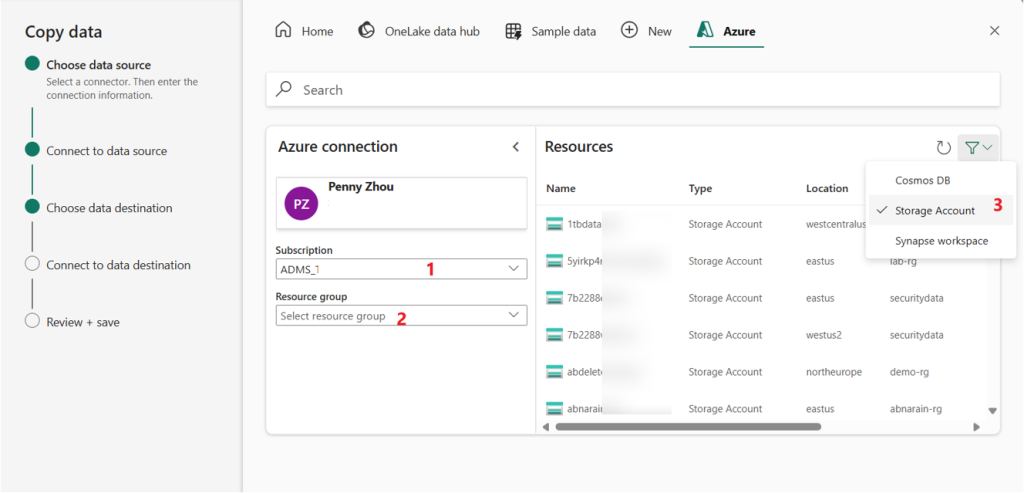Click the demo-rg resource group cell
The image size is (1024, 493).
tap(909, 372)
